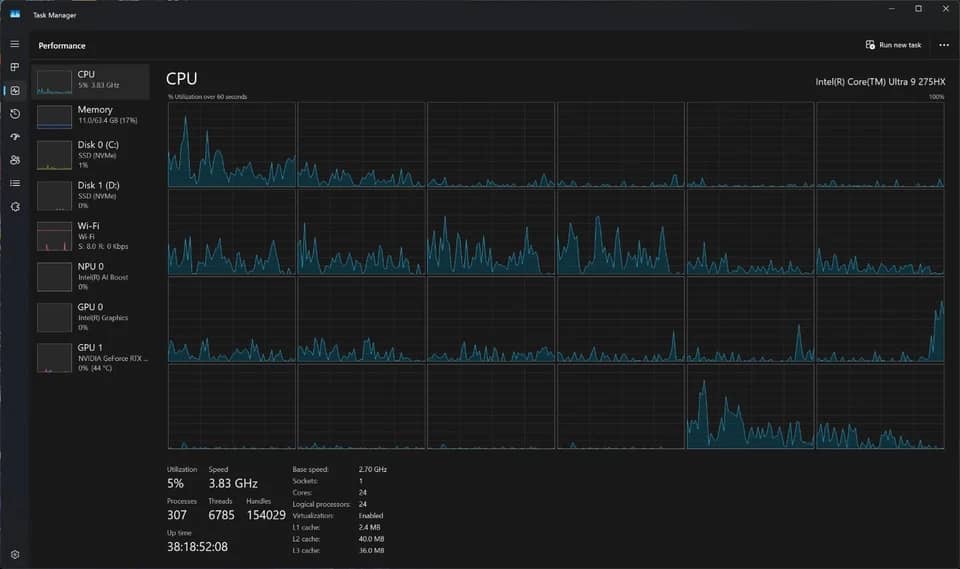Select Disk 0 (C:) resource
The image size is (960, 569).
click(91, 156)
